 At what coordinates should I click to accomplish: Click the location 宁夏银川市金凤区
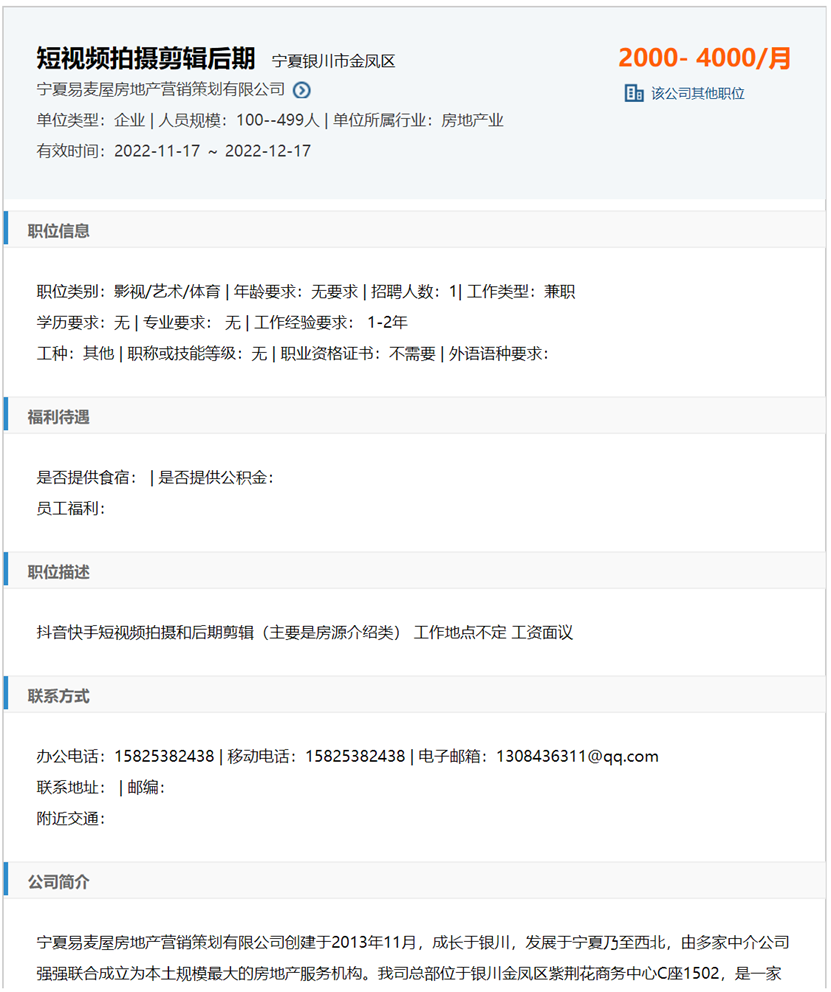pyautogui.click(x=334, y=61)
